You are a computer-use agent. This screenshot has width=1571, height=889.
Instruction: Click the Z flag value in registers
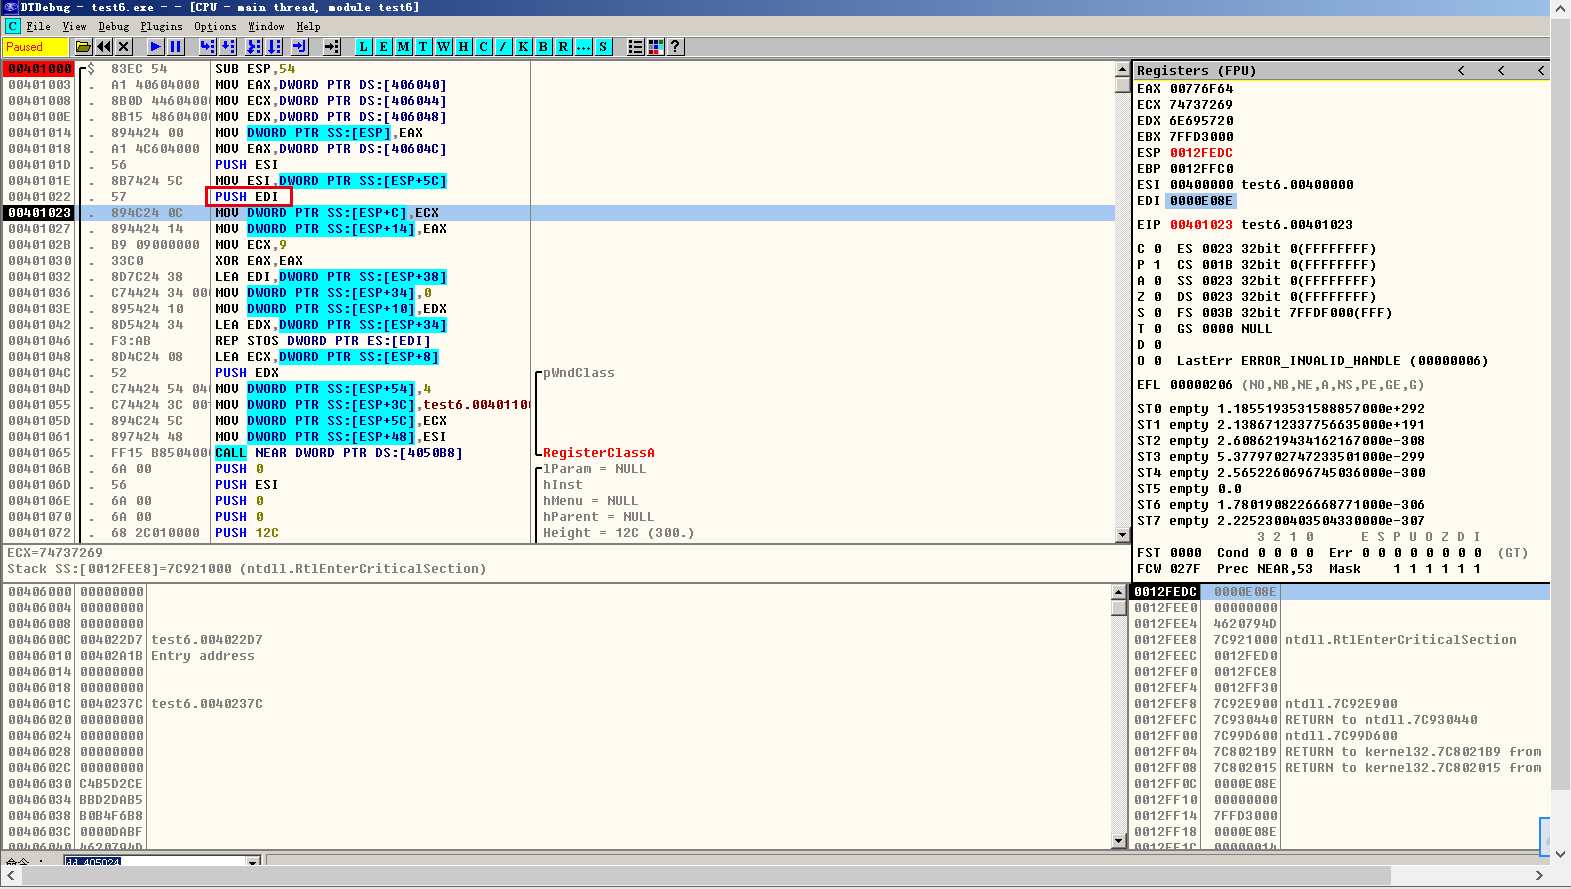click(1157, 297)
